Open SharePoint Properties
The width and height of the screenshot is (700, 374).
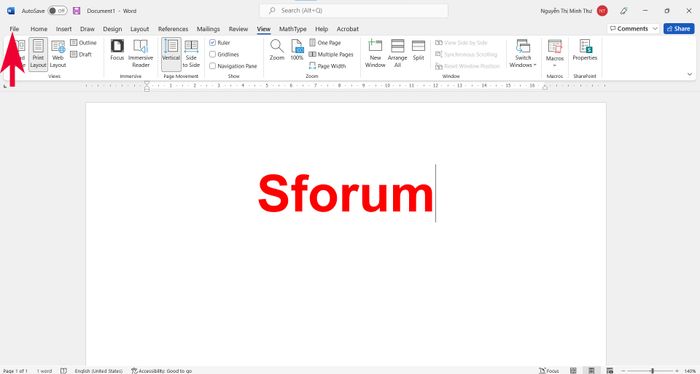click(585, 50)
